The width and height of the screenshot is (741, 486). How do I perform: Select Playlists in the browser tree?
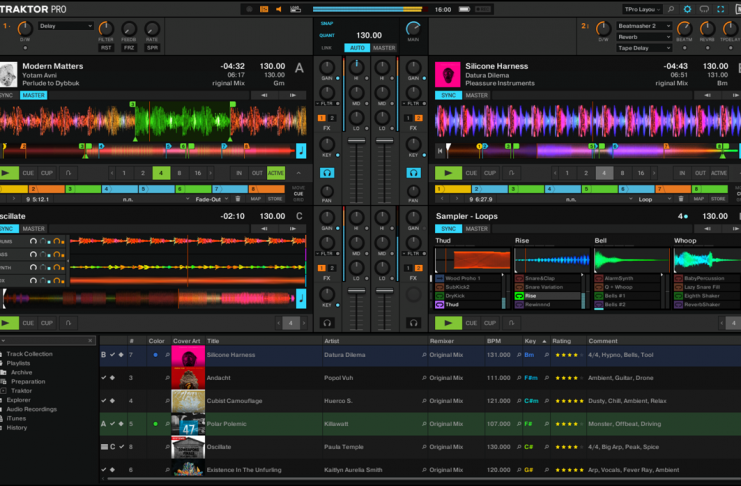pyautogui.click(x=18, y=363)
